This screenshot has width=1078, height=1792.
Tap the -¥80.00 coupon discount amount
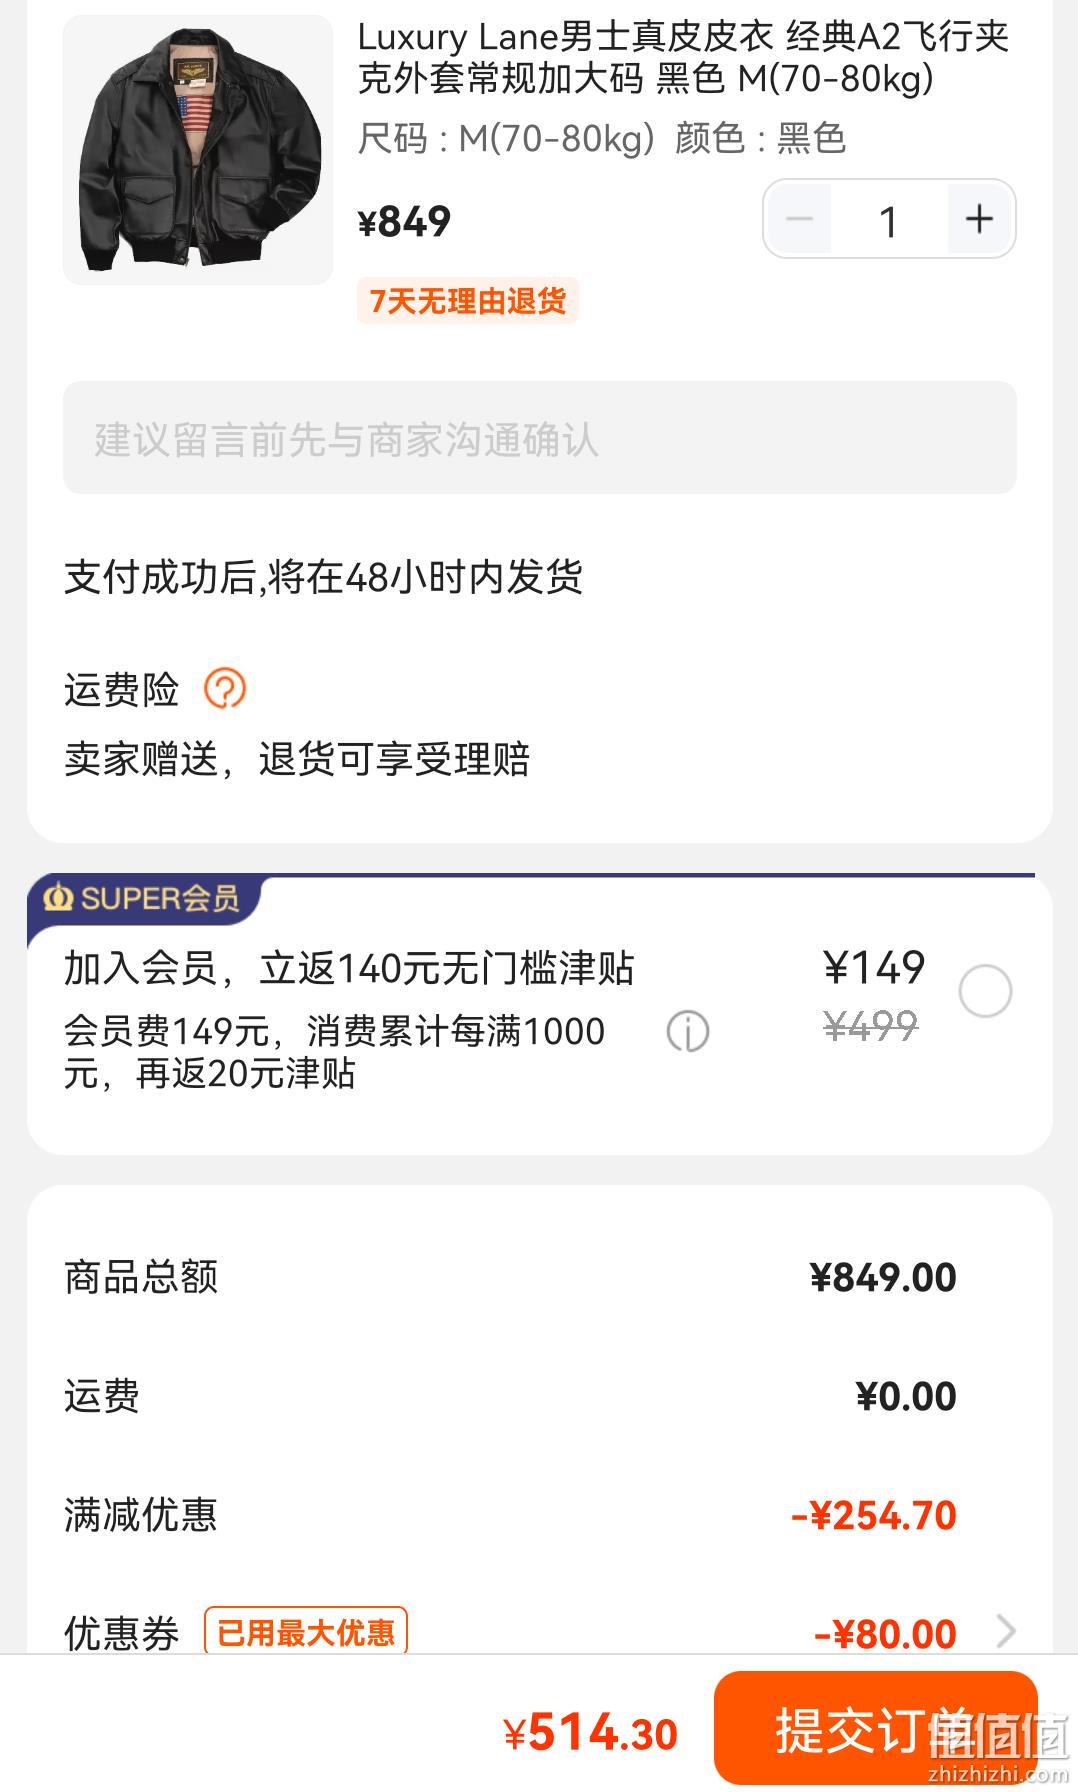click(x=885, y=1634)
